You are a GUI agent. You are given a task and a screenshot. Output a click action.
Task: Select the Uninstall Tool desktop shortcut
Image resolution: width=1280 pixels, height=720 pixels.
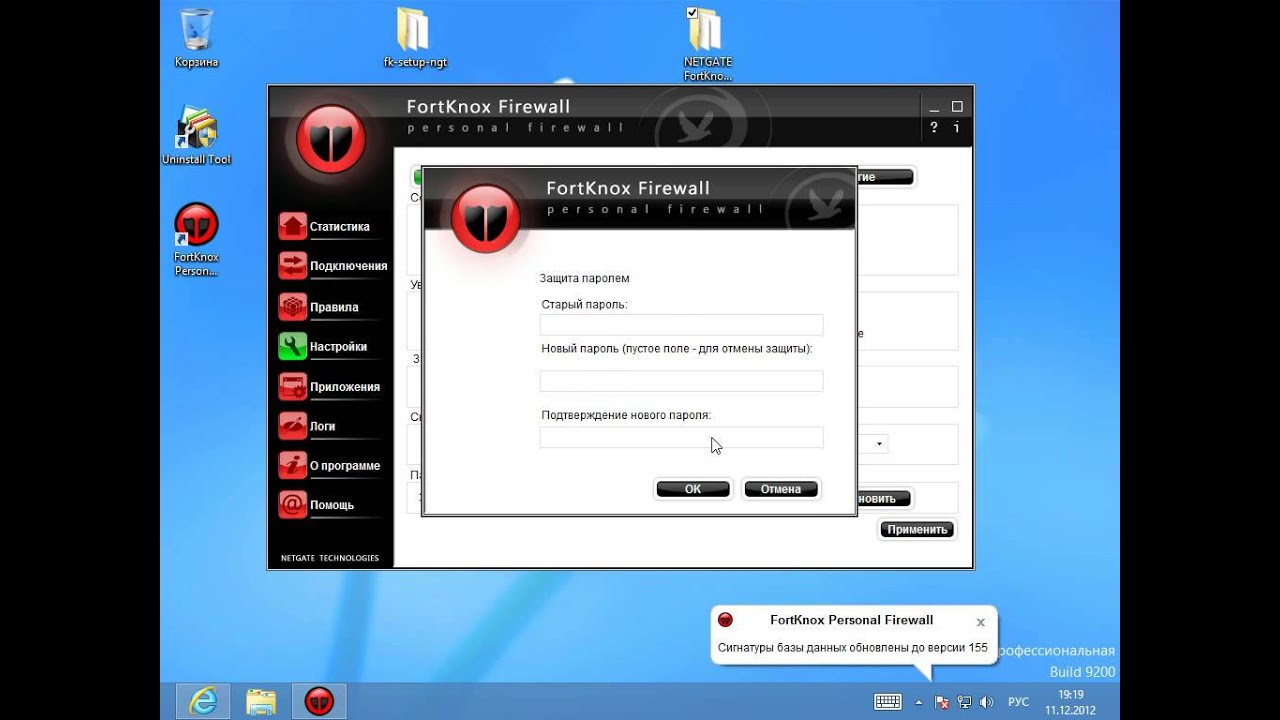click(196, 136)
